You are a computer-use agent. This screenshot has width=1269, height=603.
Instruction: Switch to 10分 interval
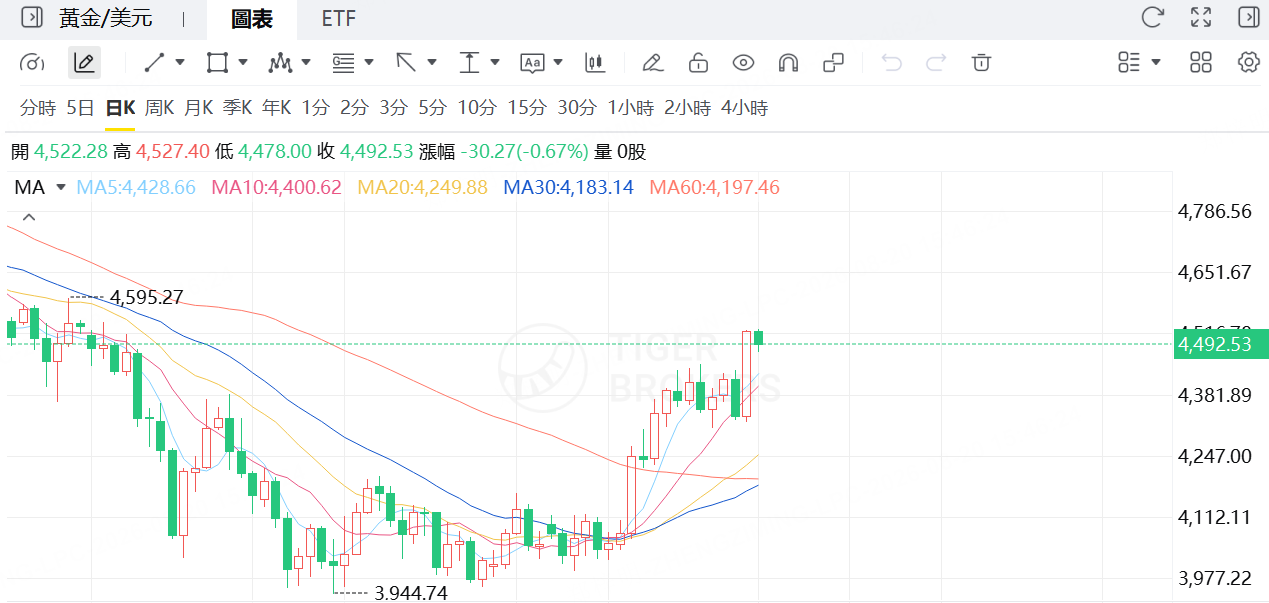pyautogui.click(x=477, y=108)
